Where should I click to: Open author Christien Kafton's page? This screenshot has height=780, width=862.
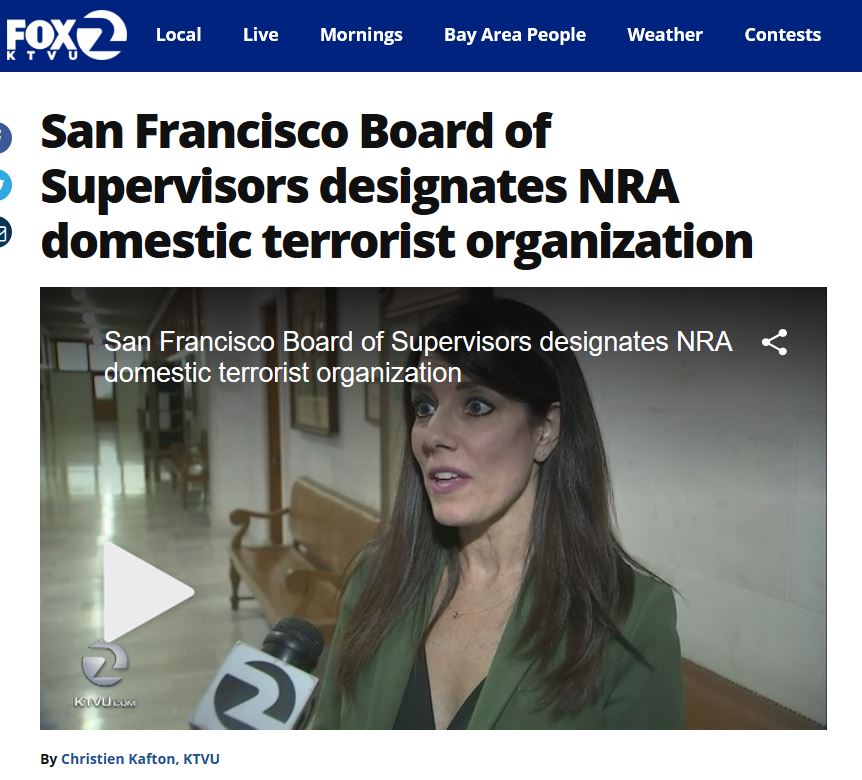(118, 759)
